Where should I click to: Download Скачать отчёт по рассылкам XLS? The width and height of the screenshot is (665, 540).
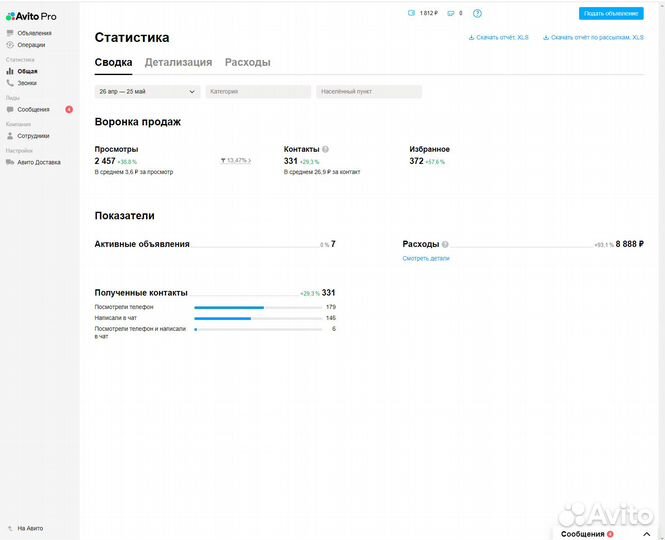[x=593, y=37]
